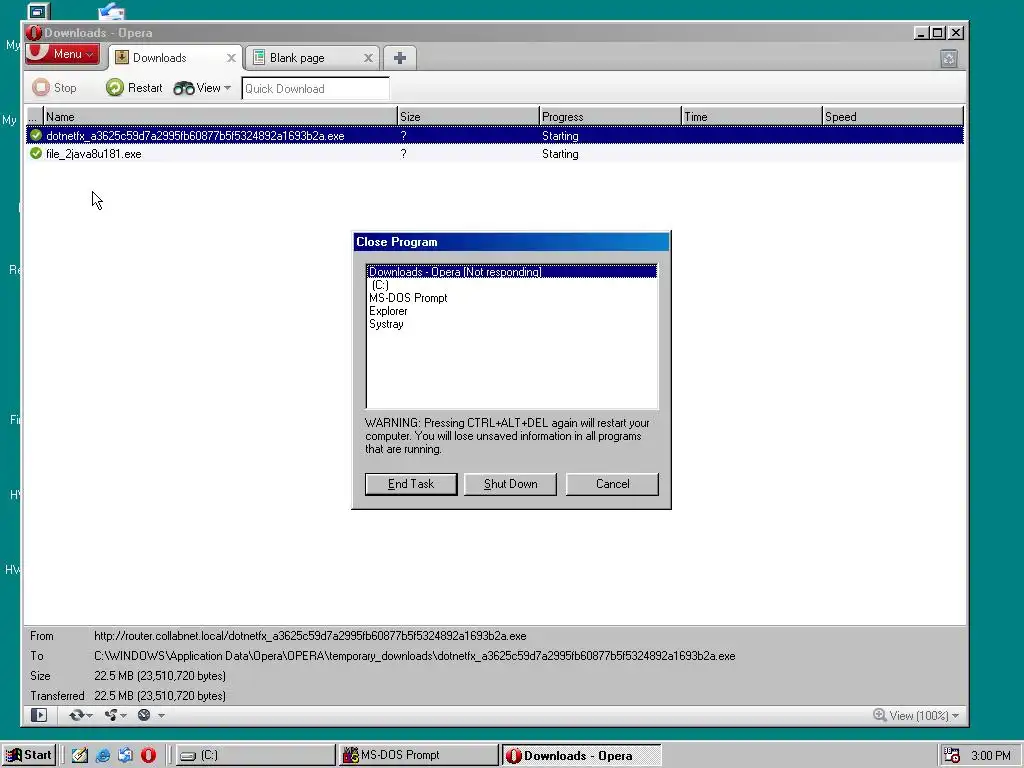Open the red Opera Menu button

(x=63, y=54)
